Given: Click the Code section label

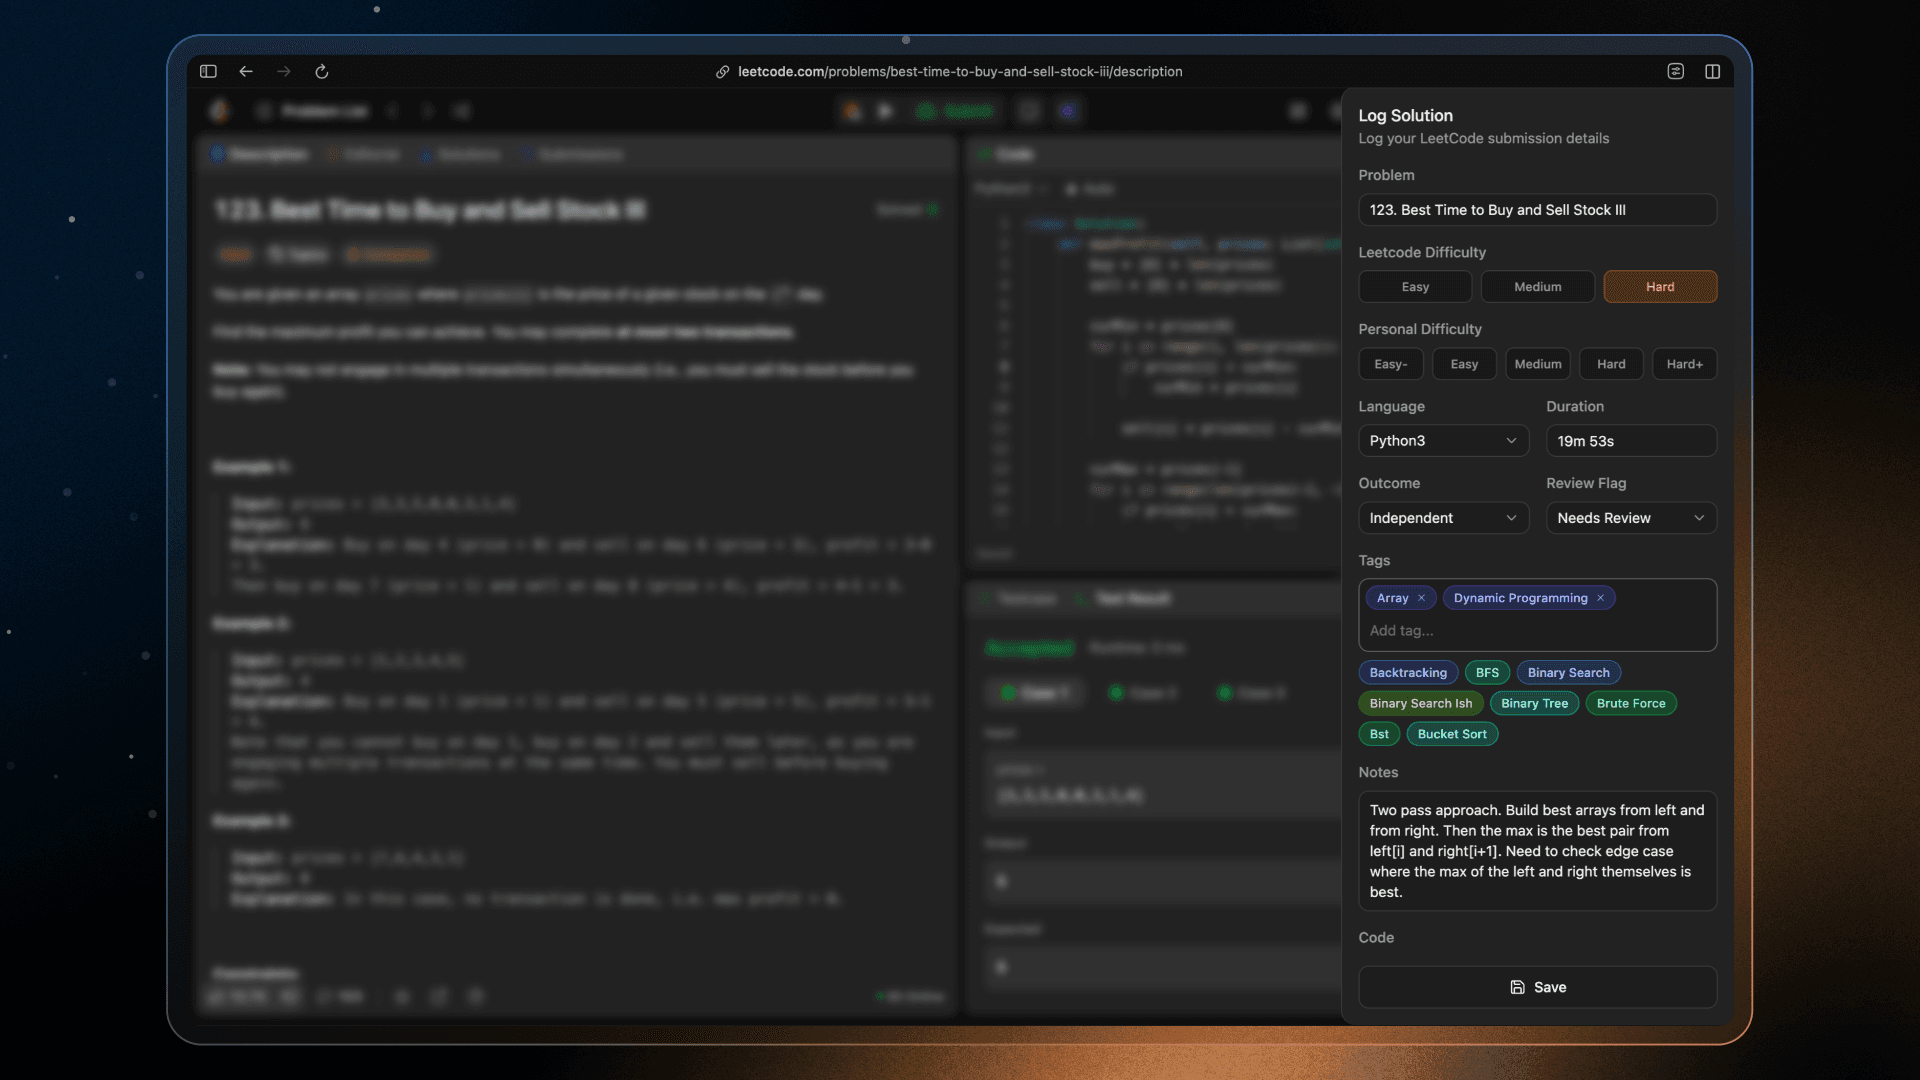Looking at the screenshot, I should click(1376, 938).
